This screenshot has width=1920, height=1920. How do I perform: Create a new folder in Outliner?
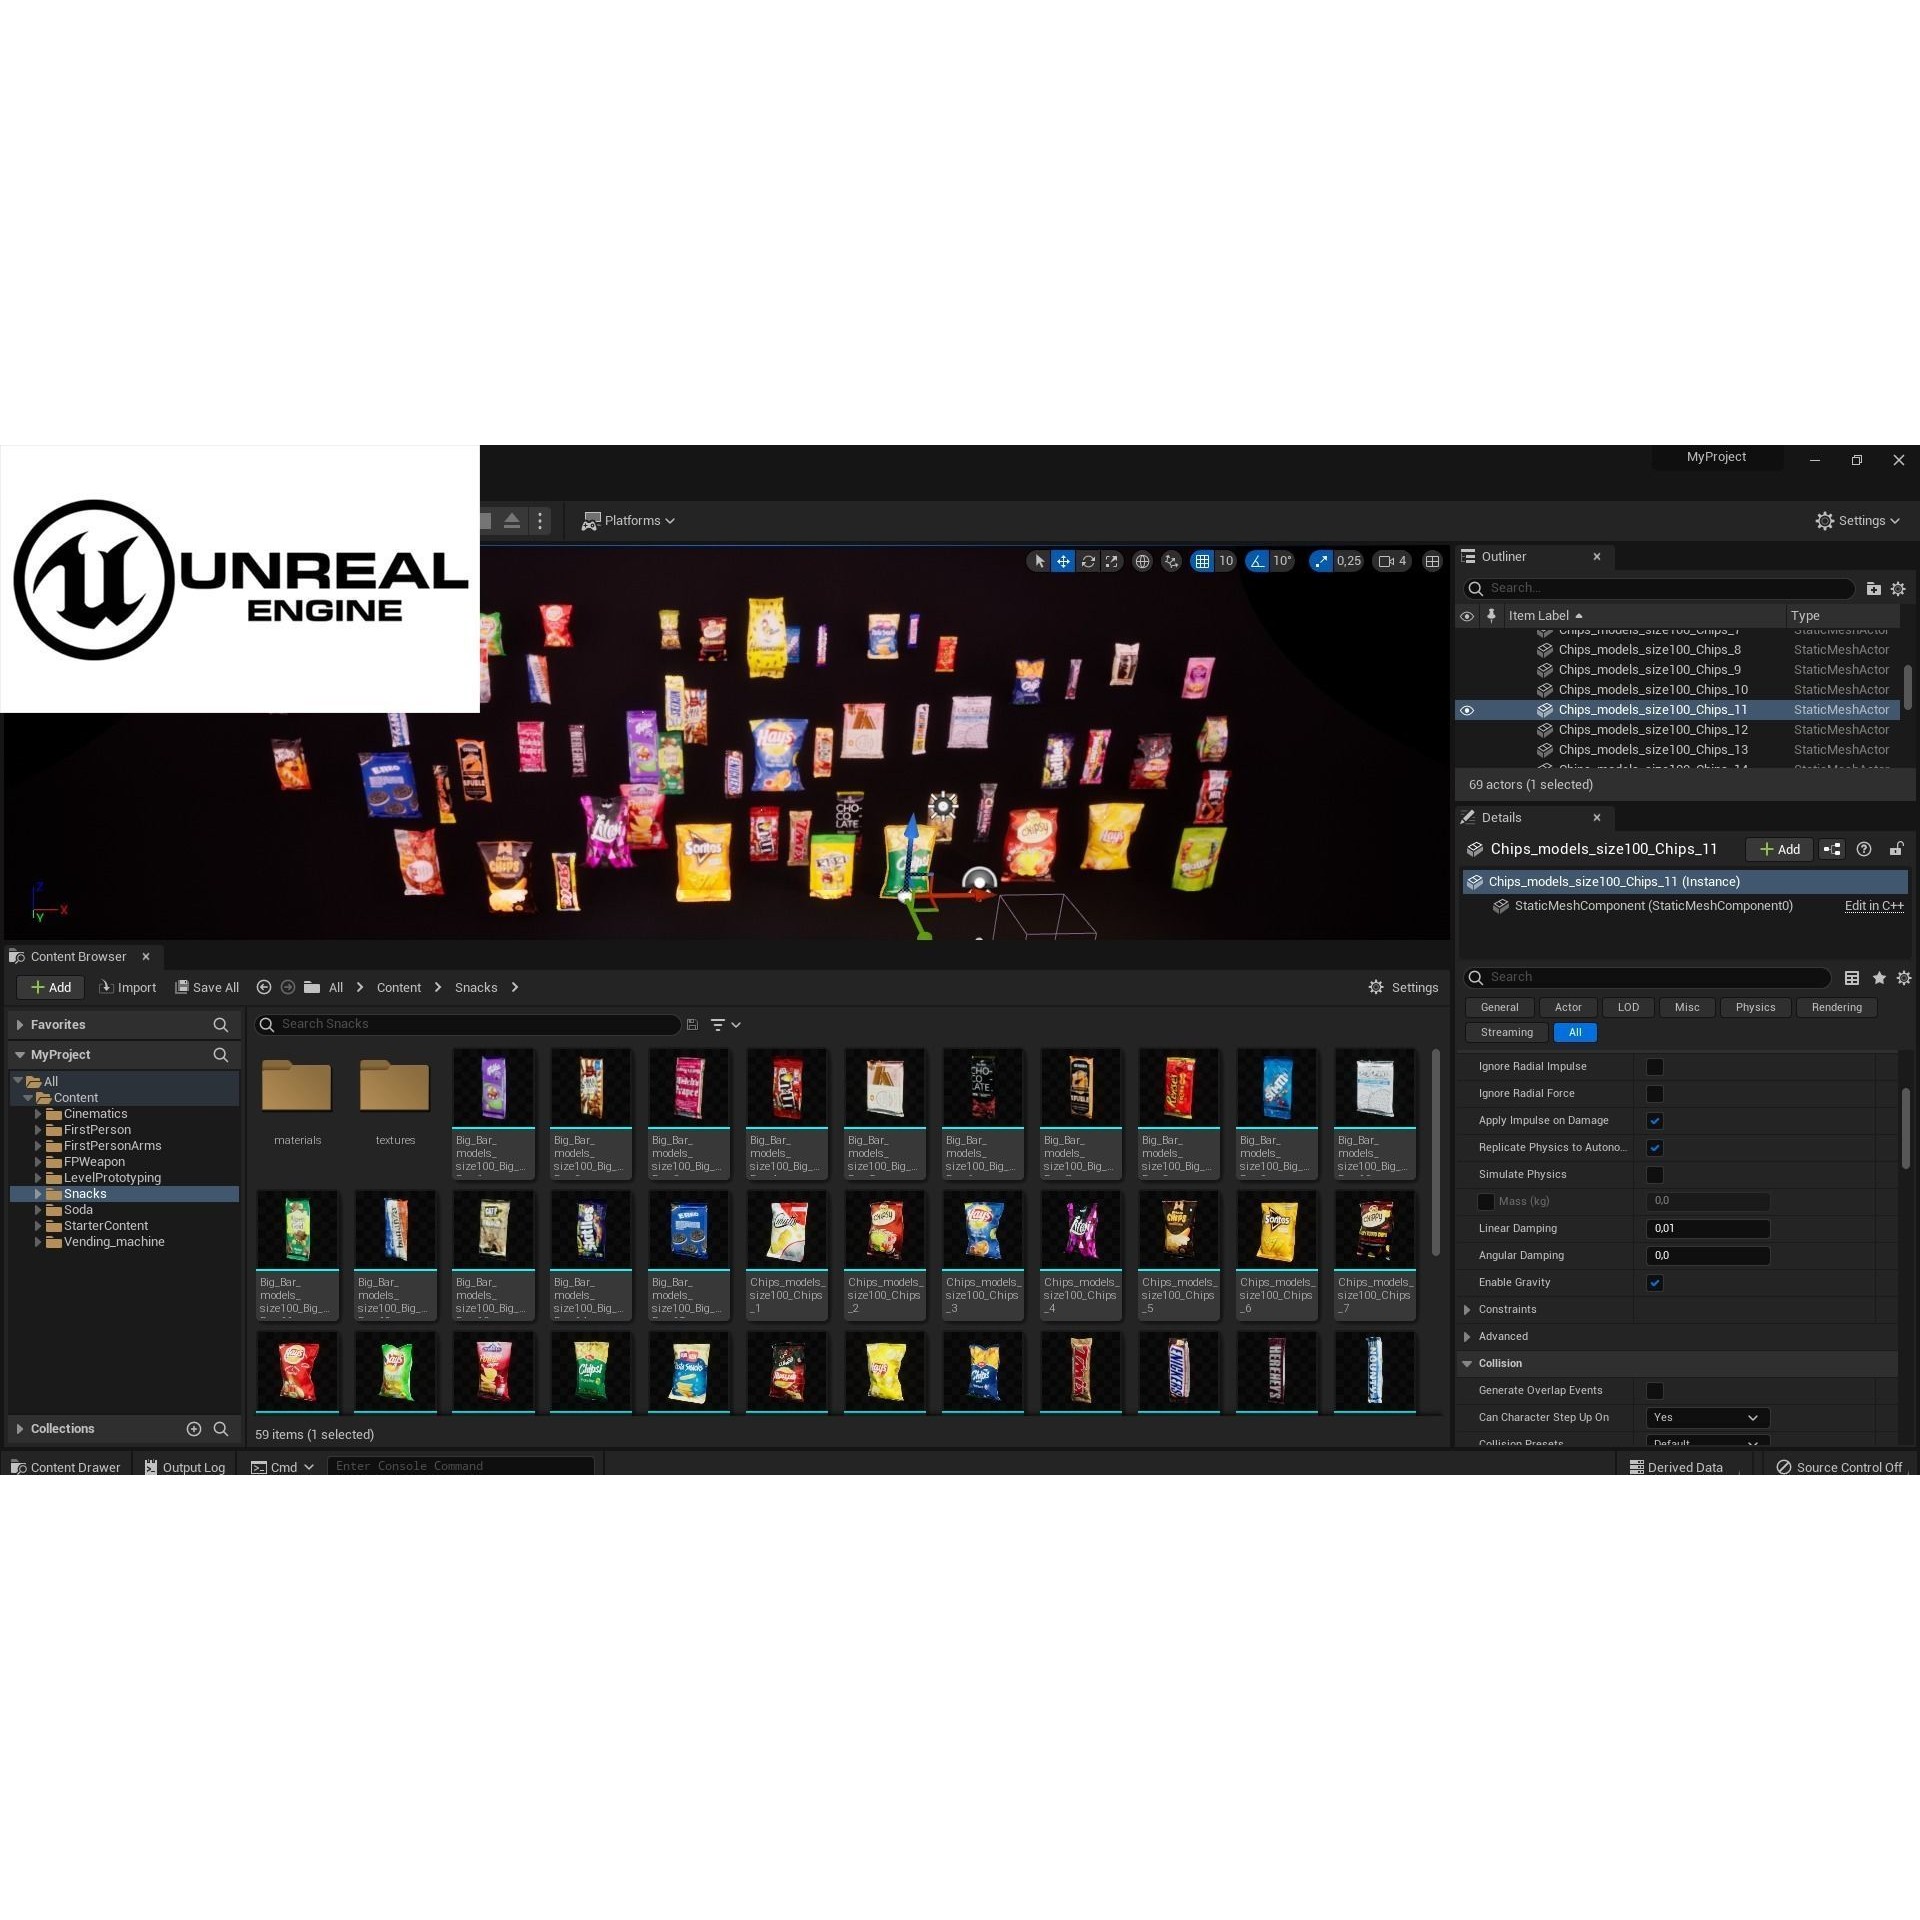coord(1873,588)
